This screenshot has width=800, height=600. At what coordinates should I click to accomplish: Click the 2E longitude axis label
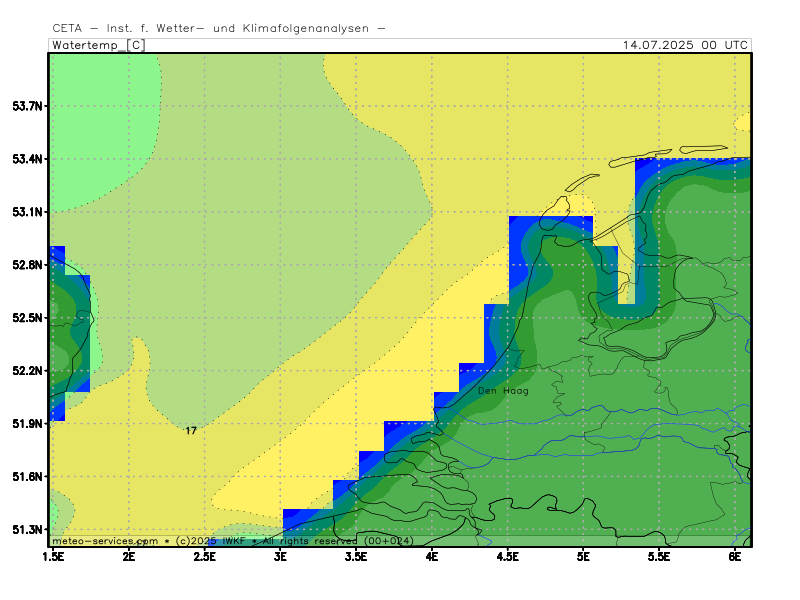(x=129, y=557)
